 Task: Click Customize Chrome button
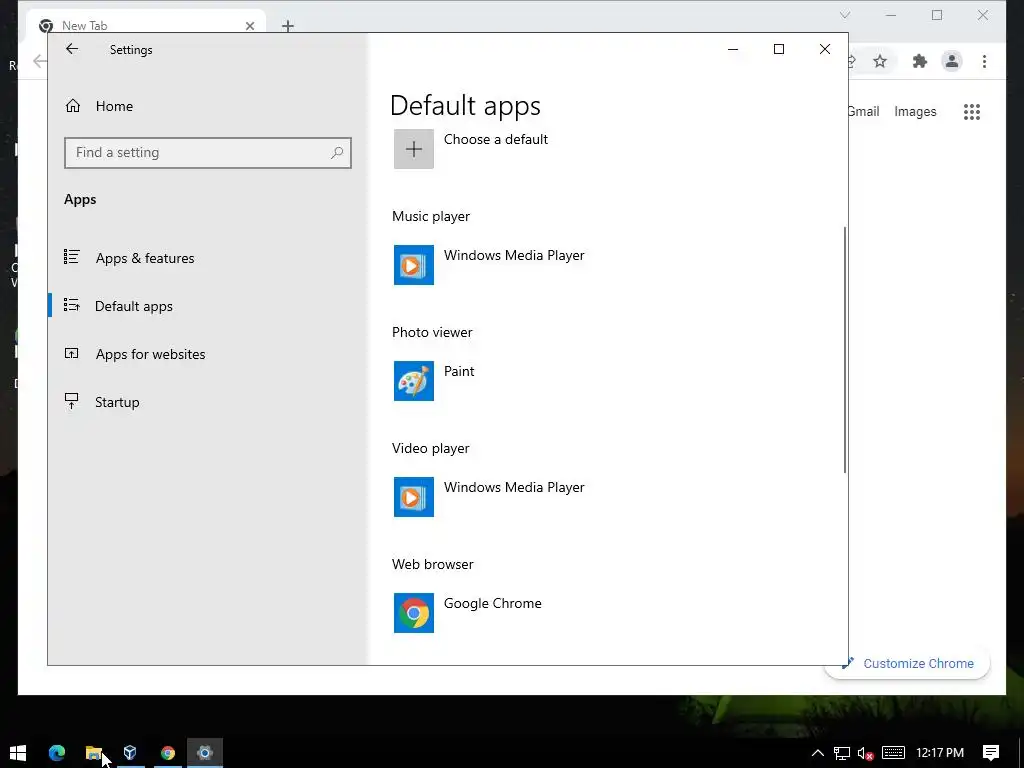tap(909, 664)
